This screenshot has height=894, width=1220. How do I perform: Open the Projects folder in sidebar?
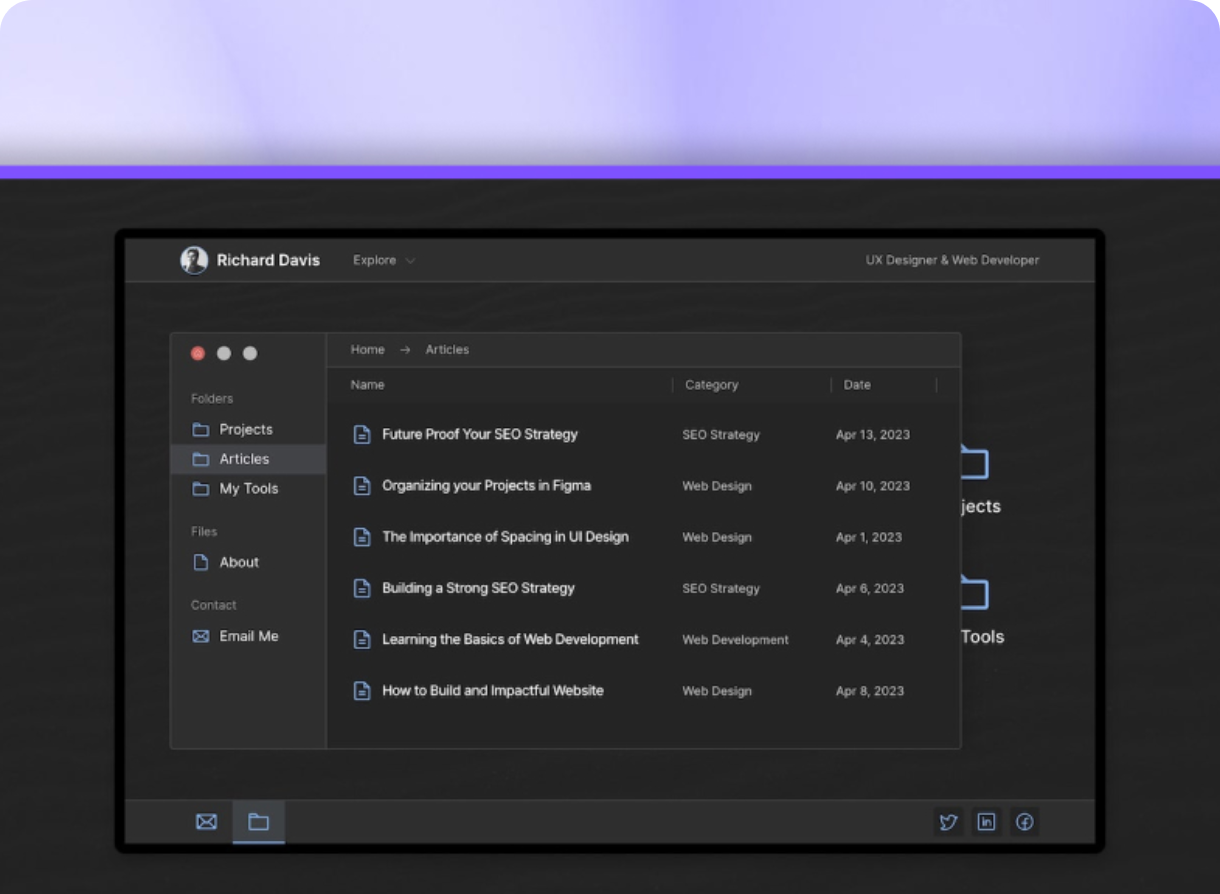pyautogui.click(x=248, y=429)
